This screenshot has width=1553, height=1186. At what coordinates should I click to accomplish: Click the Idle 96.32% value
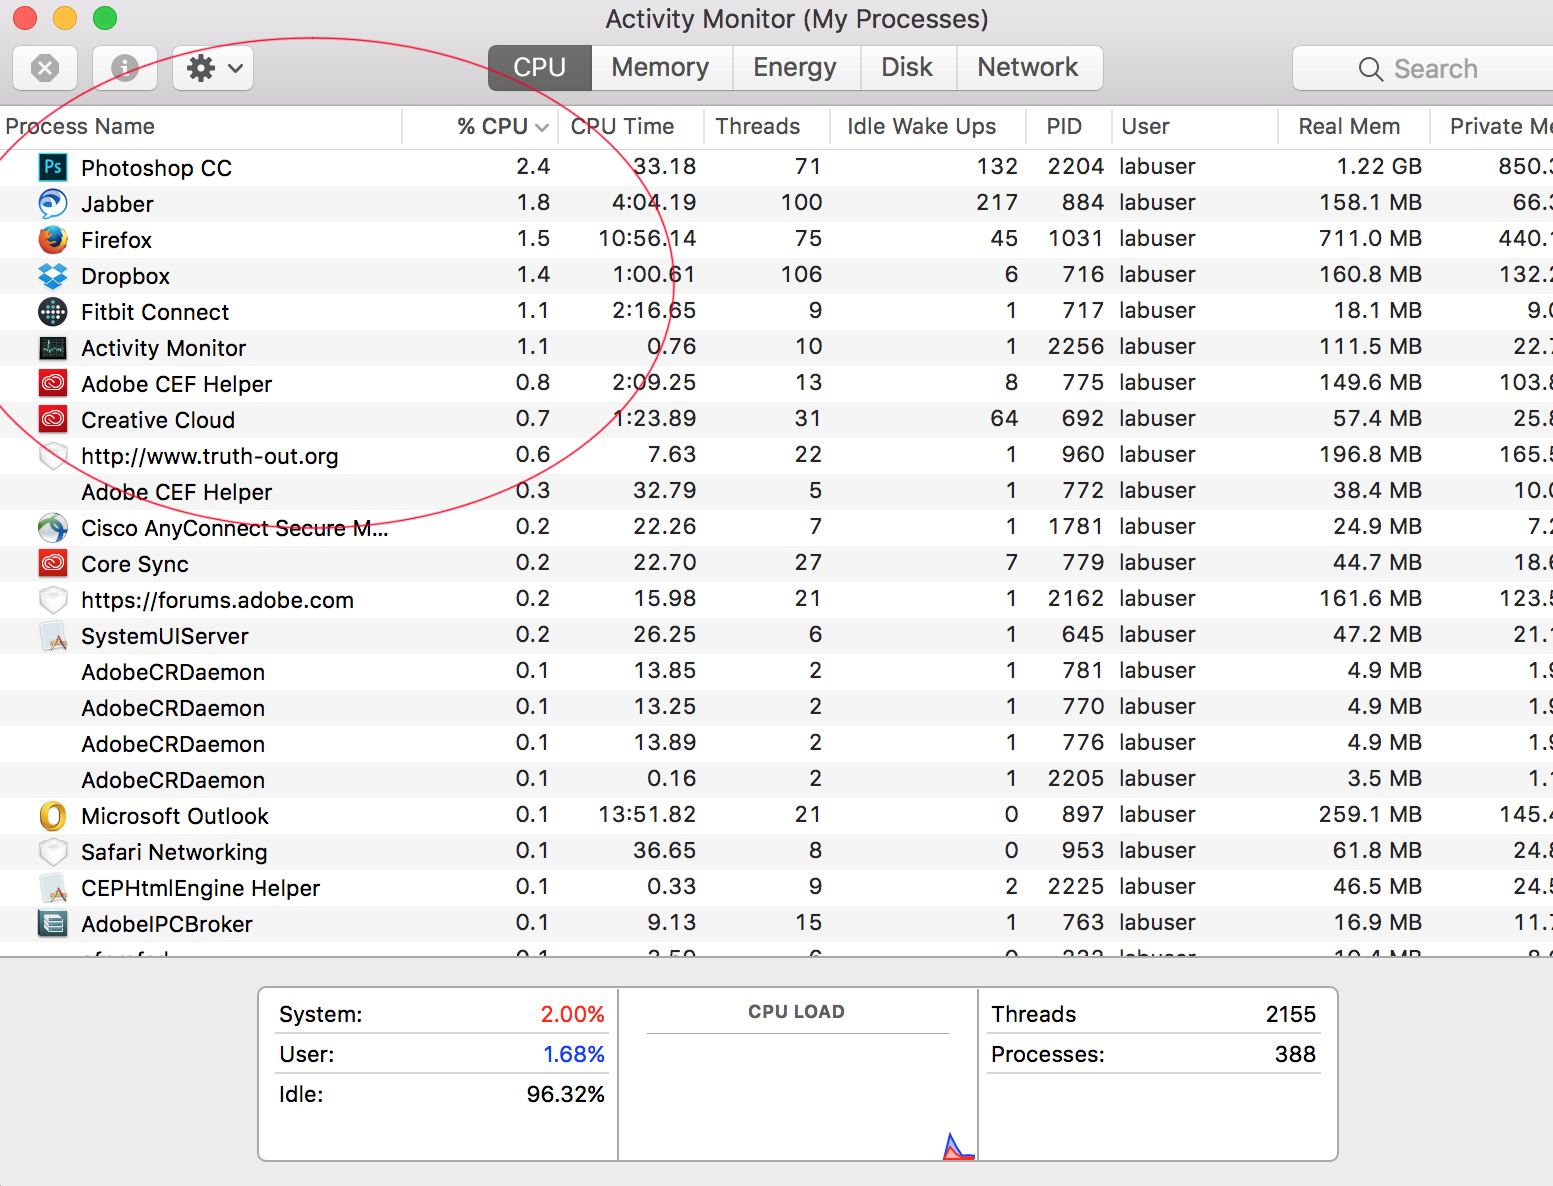[565, 1094]
